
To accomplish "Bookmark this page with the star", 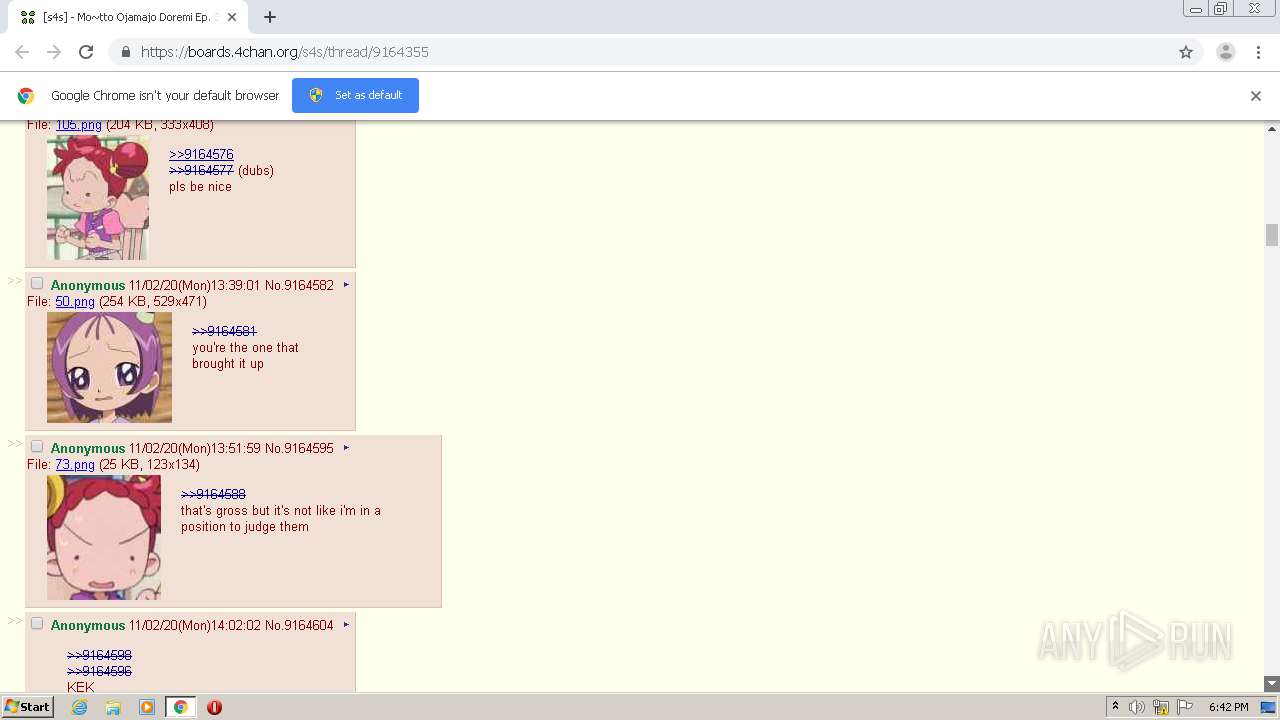I will [x=1186, y=52].
